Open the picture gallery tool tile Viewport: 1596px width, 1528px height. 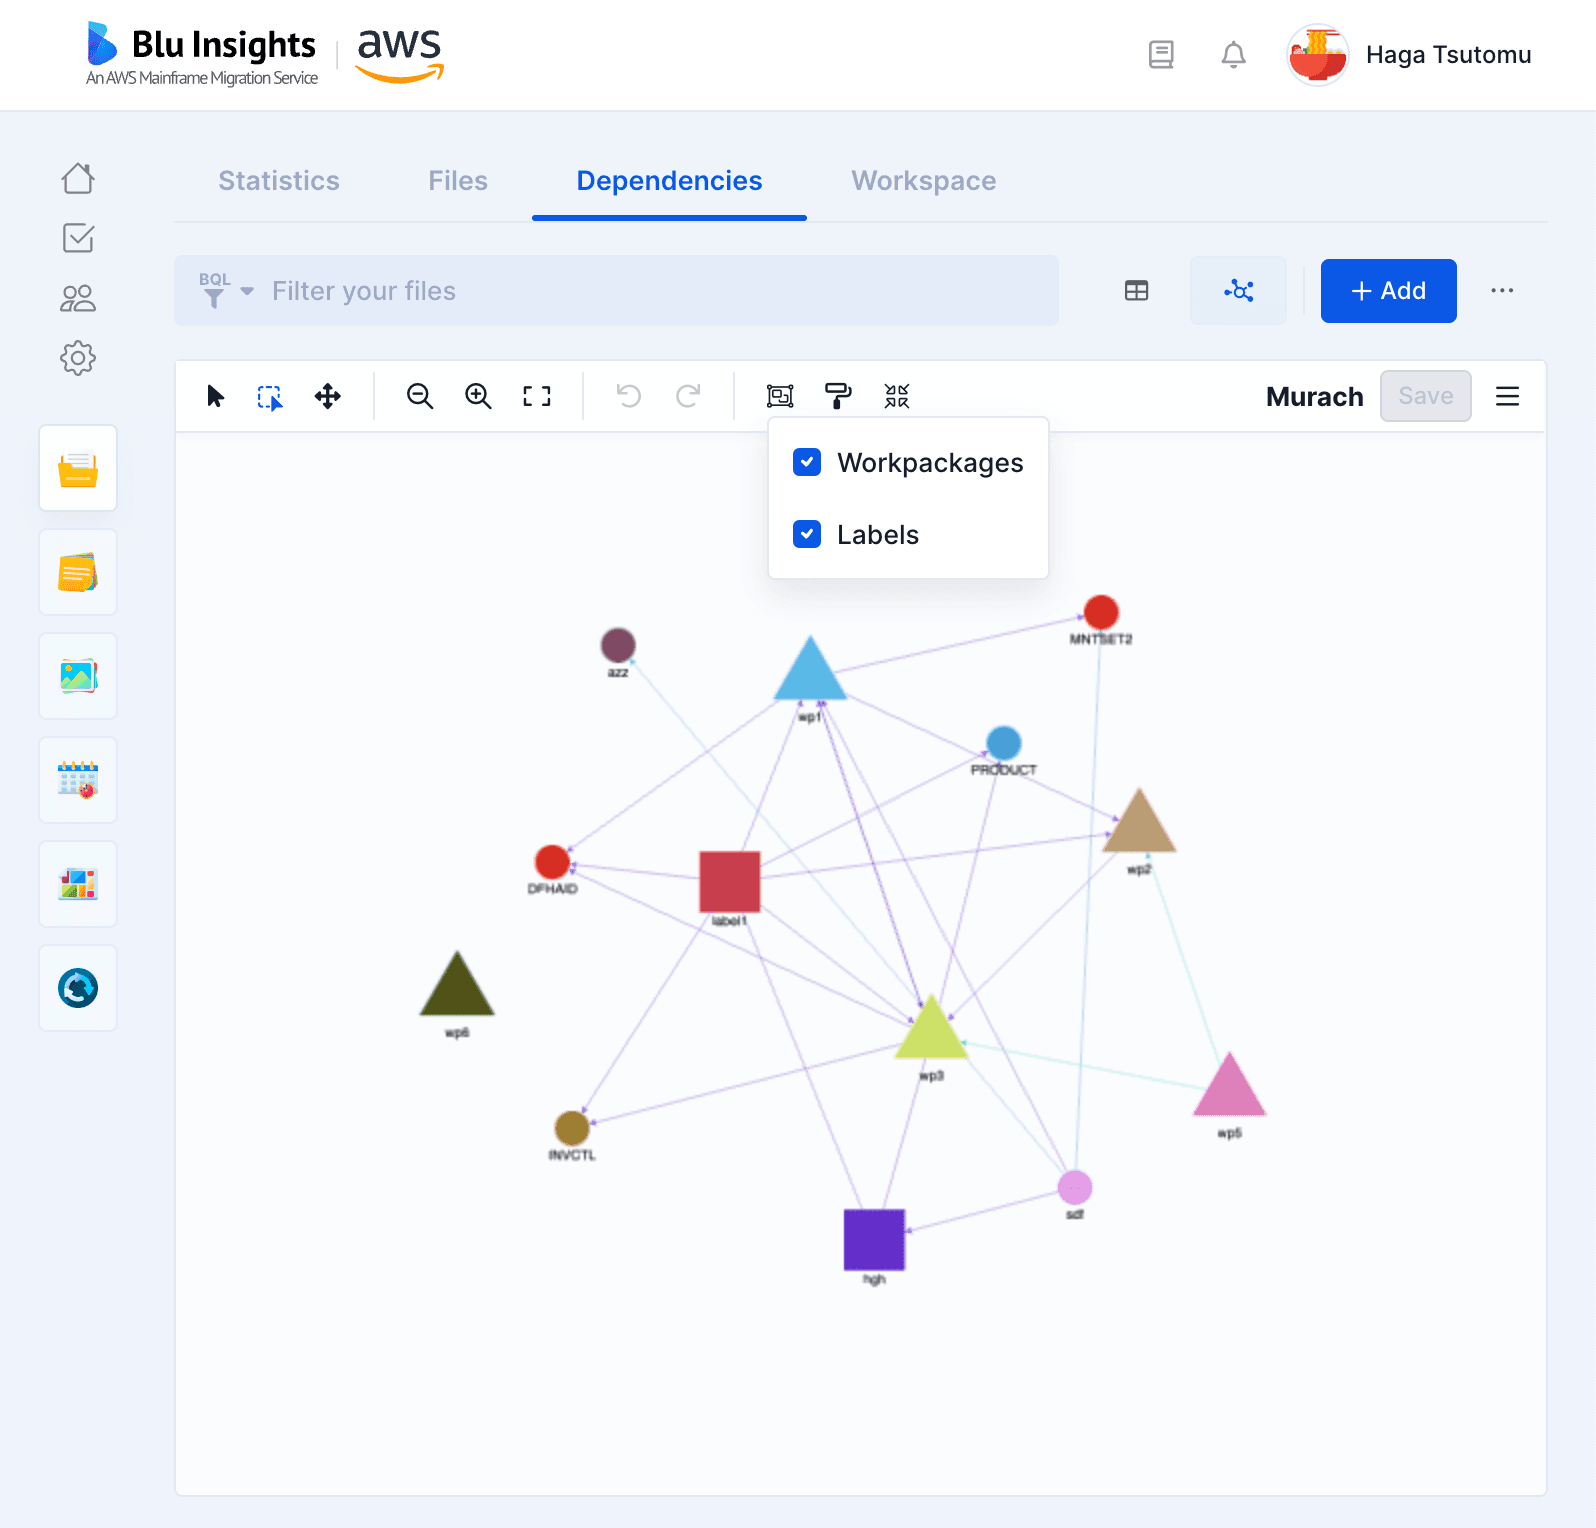(x=78, y=676)
